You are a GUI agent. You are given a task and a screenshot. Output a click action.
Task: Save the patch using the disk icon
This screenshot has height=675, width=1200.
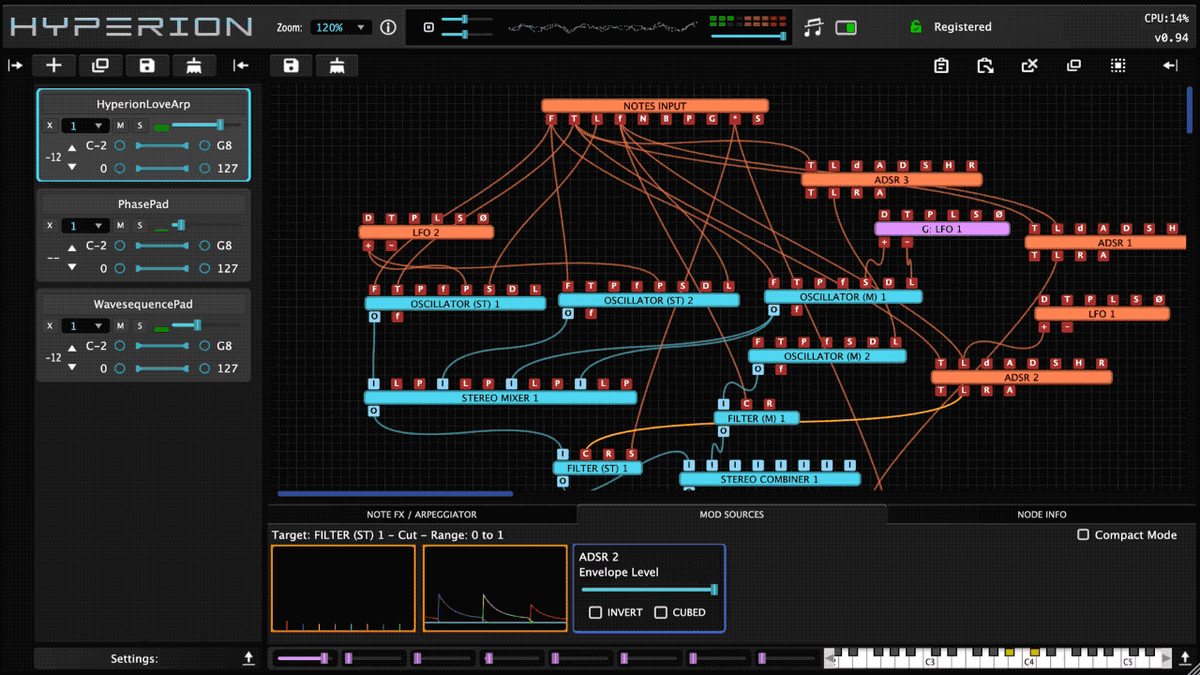[x=147, y=65]
